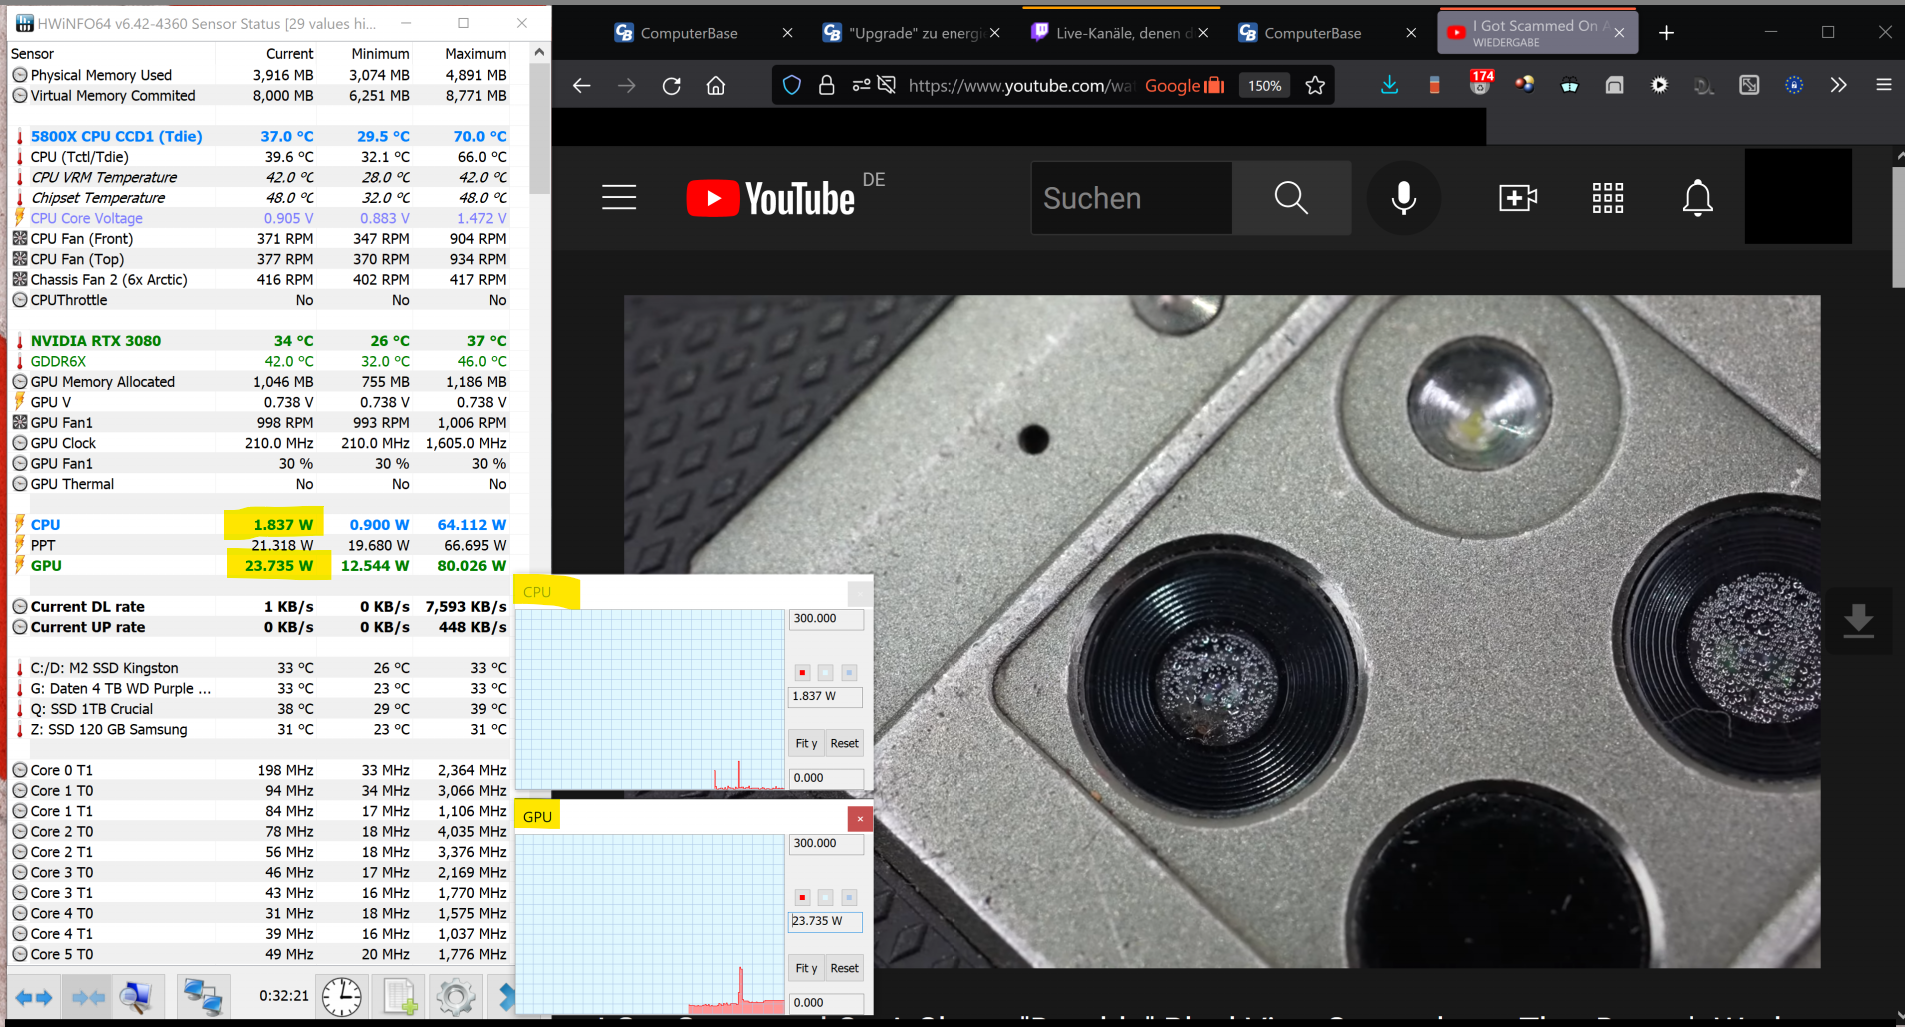The image size is (1905, 1027).
Task: Open YouTube notifications bell
Action: click(x=1698, y=198)
